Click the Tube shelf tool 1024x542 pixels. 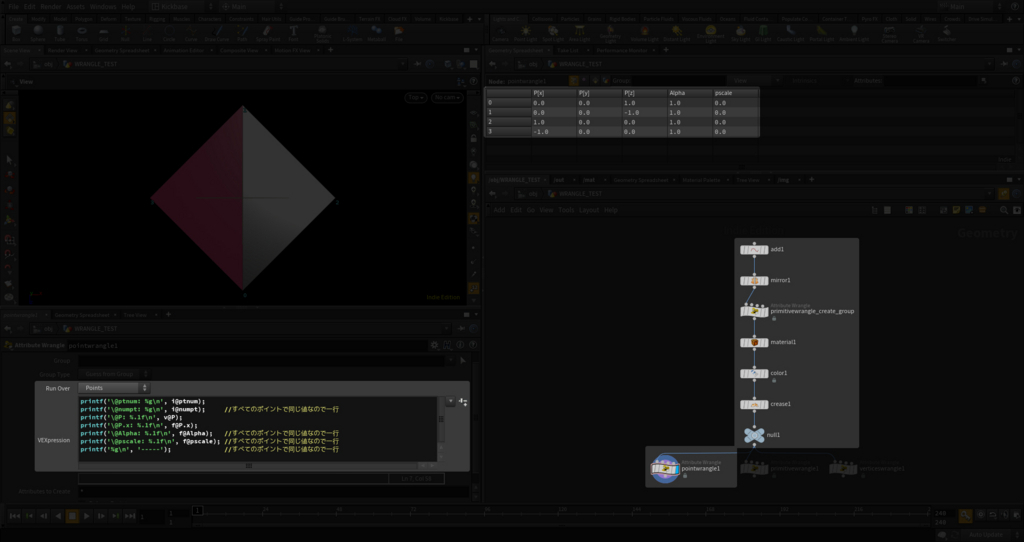(60, 33)
